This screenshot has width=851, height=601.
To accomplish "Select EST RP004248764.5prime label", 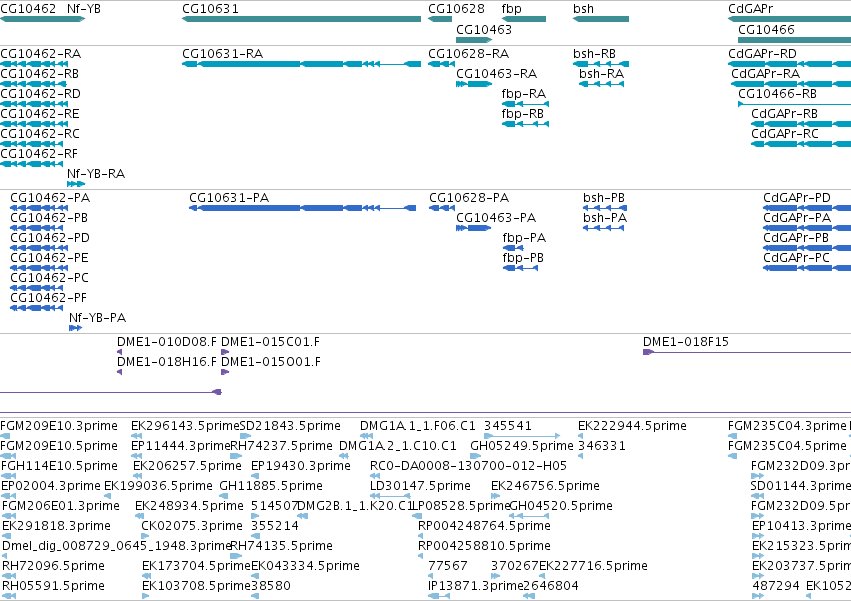I will click(x=484, y=526).
